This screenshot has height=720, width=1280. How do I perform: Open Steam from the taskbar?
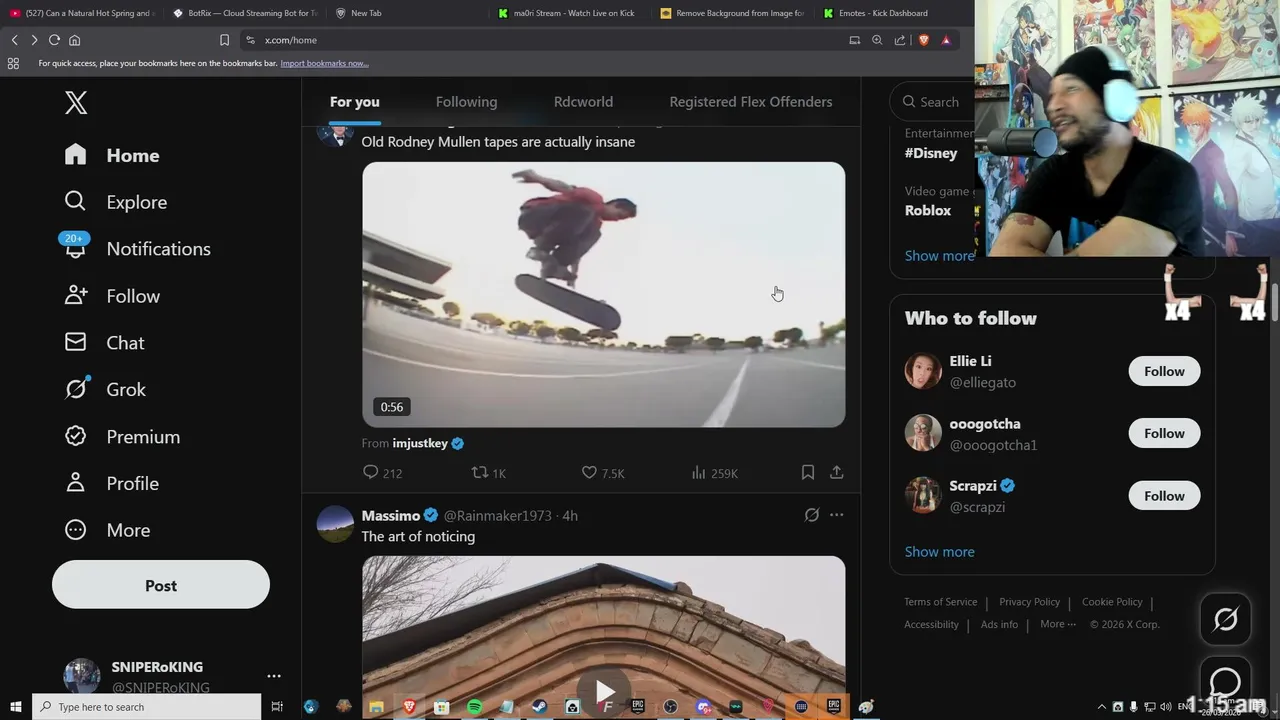(539, 707)
